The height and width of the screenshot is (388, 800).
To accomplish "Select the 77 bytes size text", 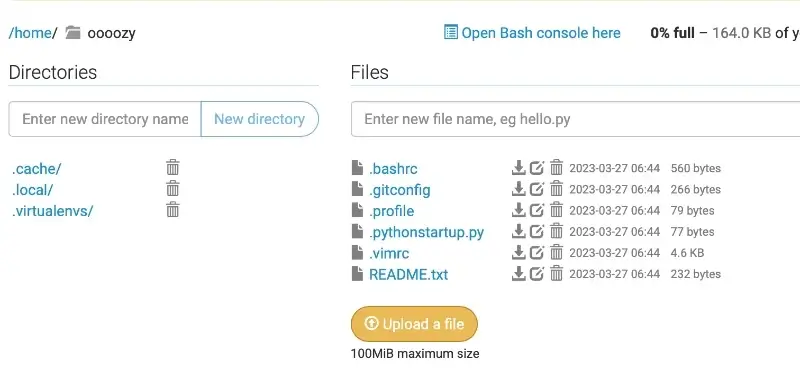I will (692, 231).
